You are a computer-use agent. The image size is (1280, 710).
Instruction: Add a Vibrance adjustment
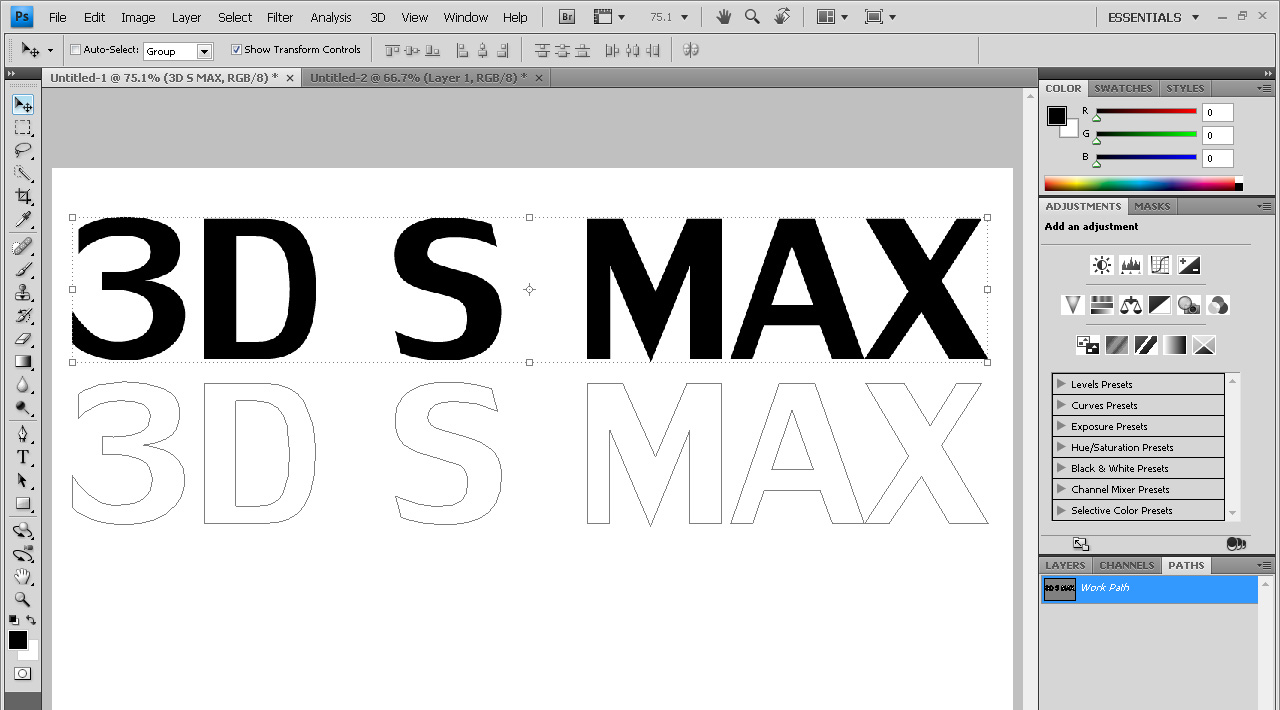(1073, 305)
